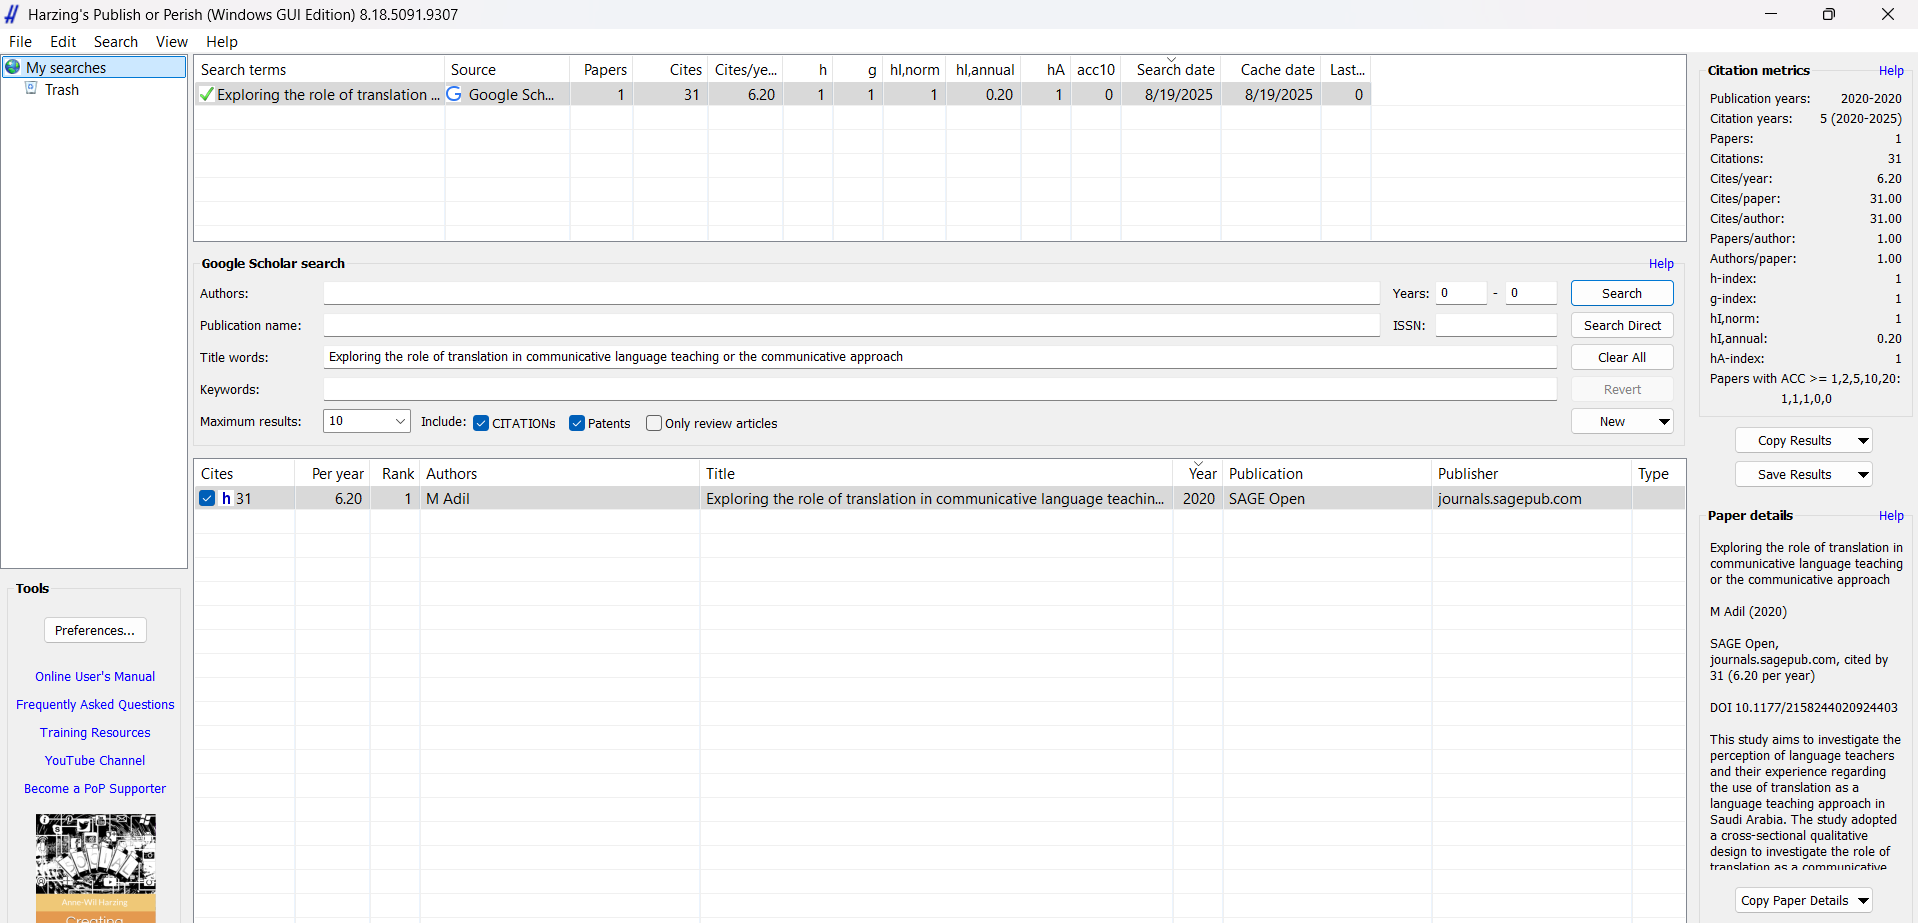Click the book cover thumbnail in Tools
This screenshot has height=923, width=1918.
point(96,868)
